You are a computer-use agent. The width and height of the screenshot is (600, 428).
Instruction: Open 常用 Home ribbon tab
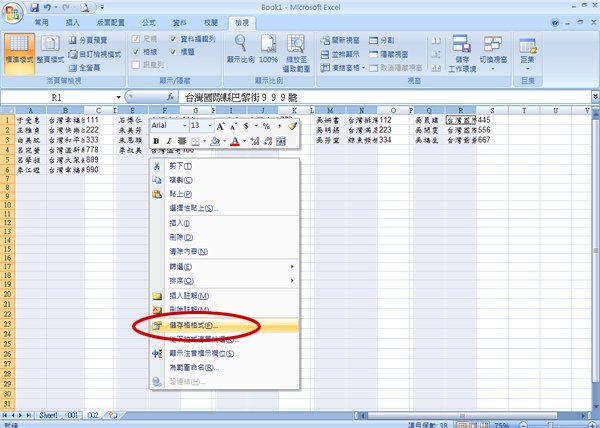[x=41, y=23]
